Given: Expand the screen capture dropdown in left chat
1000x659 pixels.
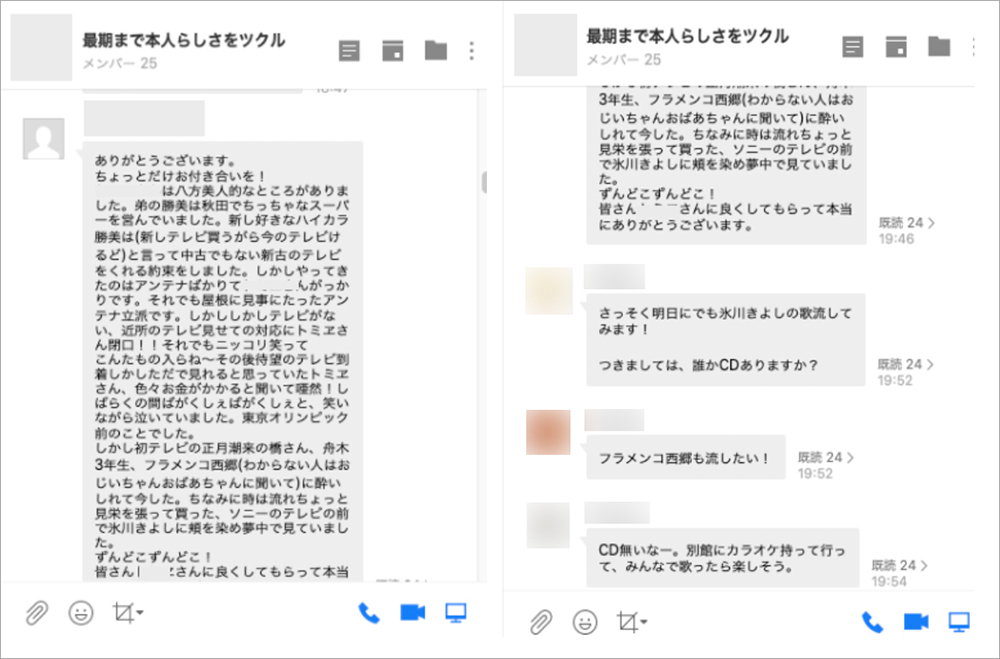Looking at the screenshot, I should tap(128, 613).
